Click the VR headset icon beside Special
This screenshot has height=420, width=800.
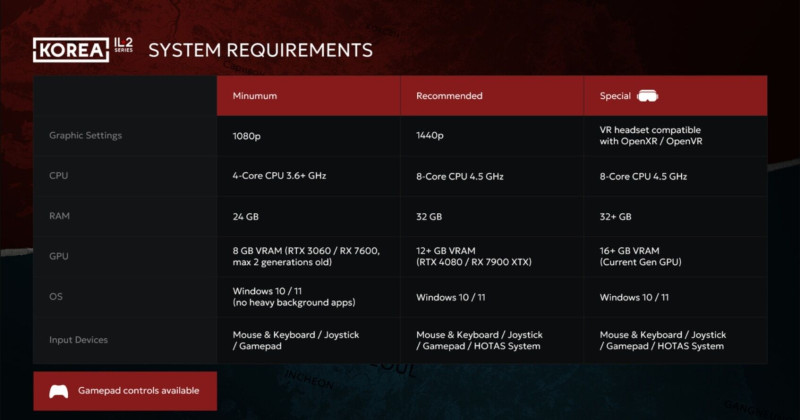coord(647,96)
